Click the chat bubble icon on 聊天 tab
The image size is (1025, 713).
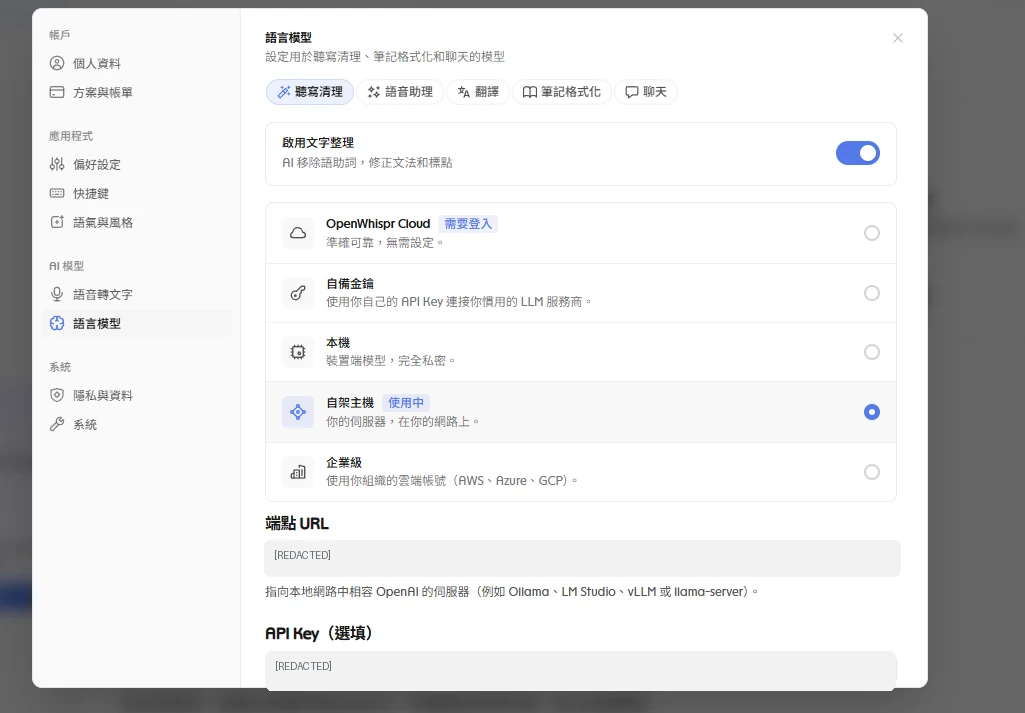631,92
